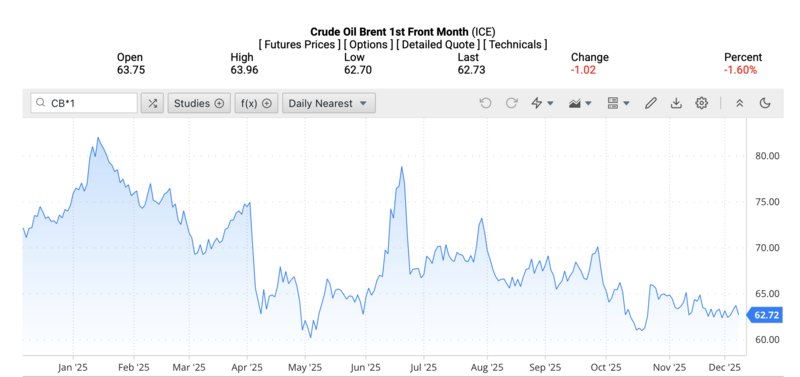
Task: Click the CB*1 symbol input field
Action: 84,103
